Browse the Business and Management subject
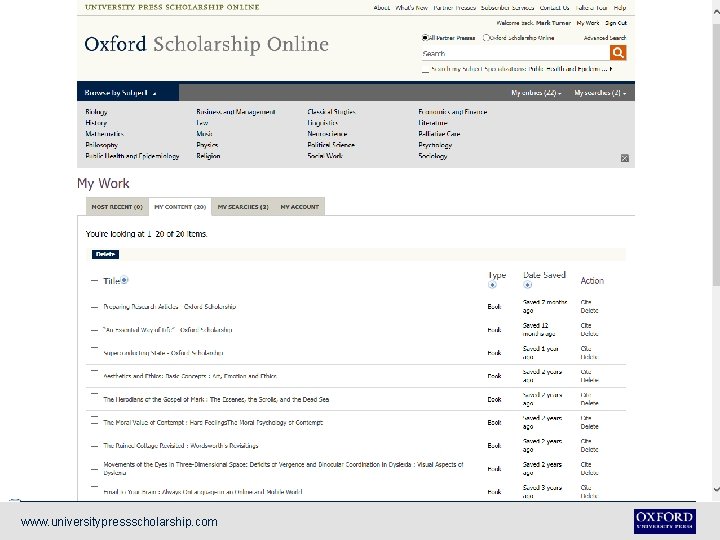 (x=236, y=112)
